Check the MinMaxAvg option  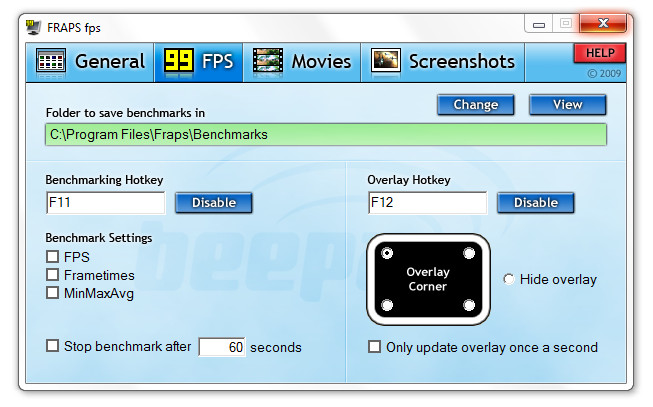click(52, 293)
